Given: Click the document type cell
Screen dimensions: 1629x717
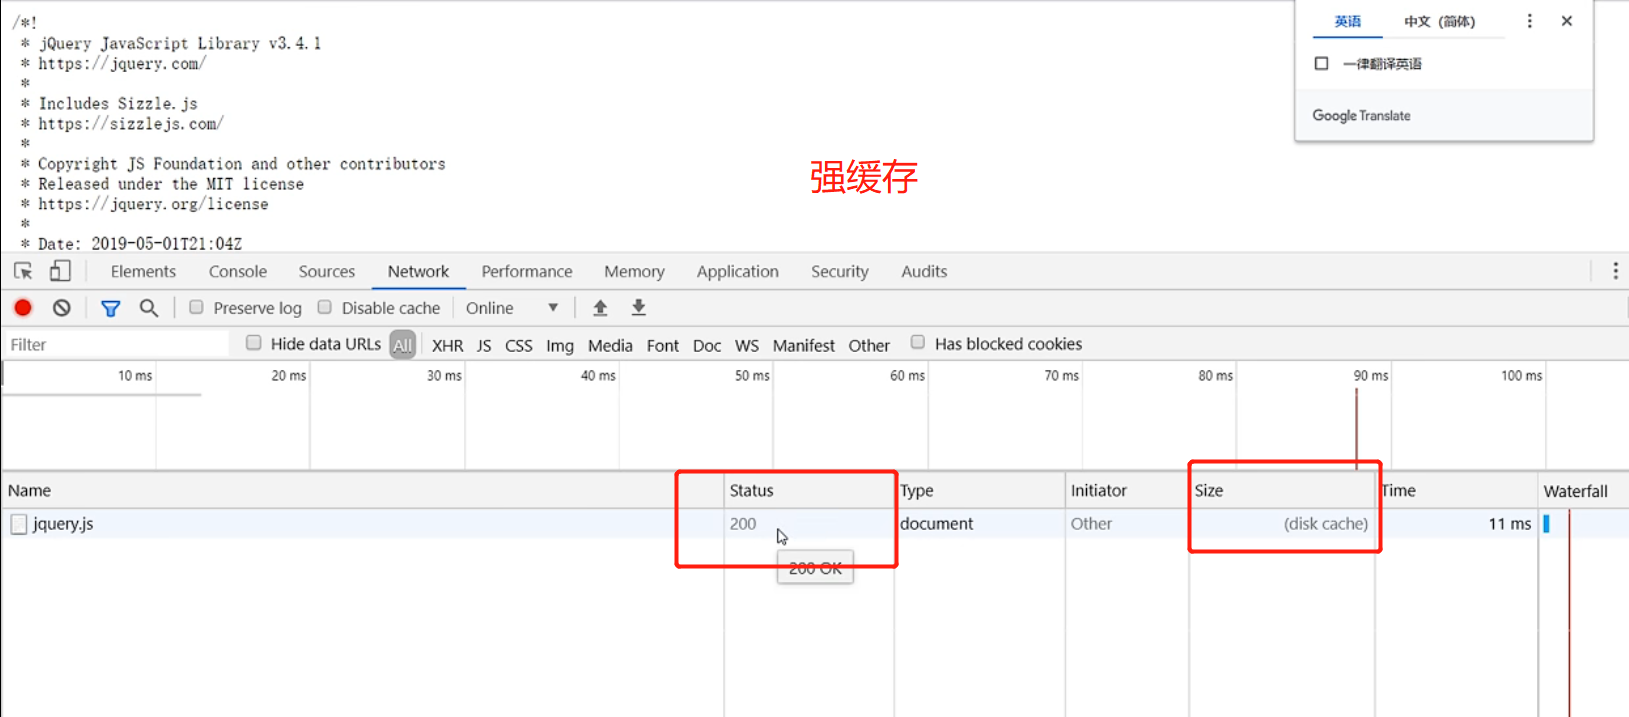Looking at the screenshot, I should pos(936,524).
